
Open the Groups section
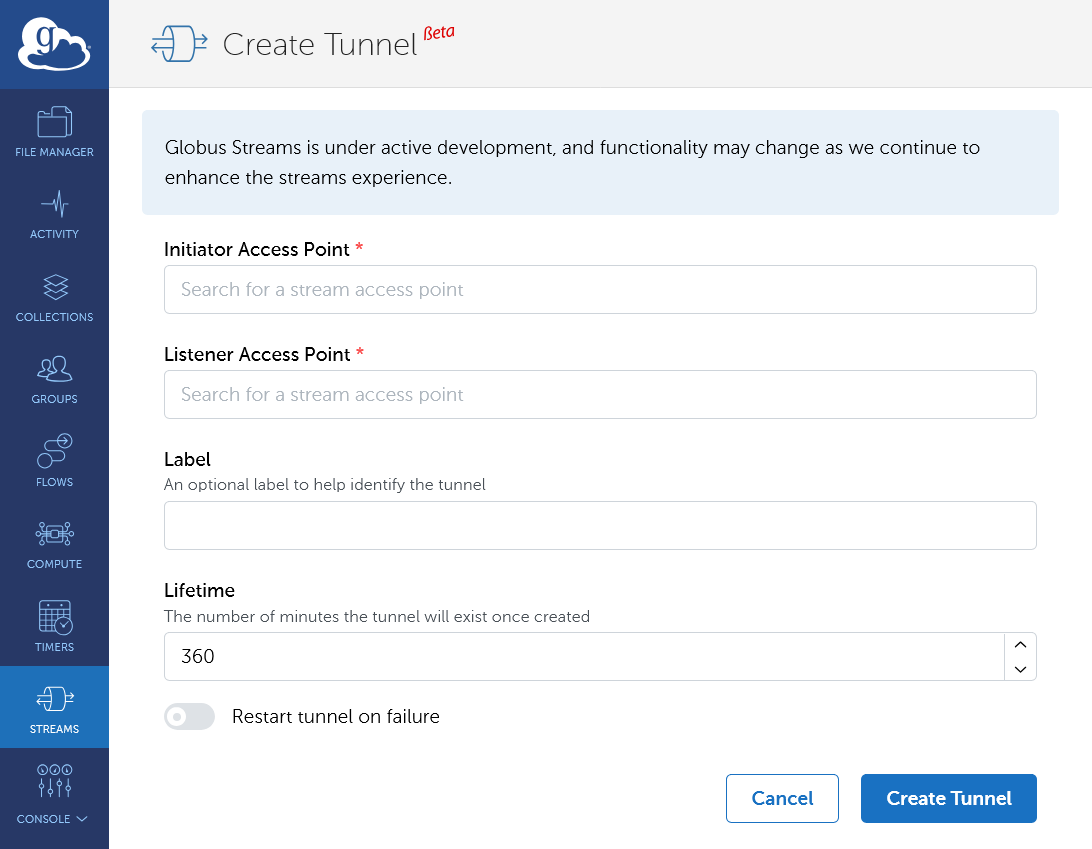coord(54,378)
